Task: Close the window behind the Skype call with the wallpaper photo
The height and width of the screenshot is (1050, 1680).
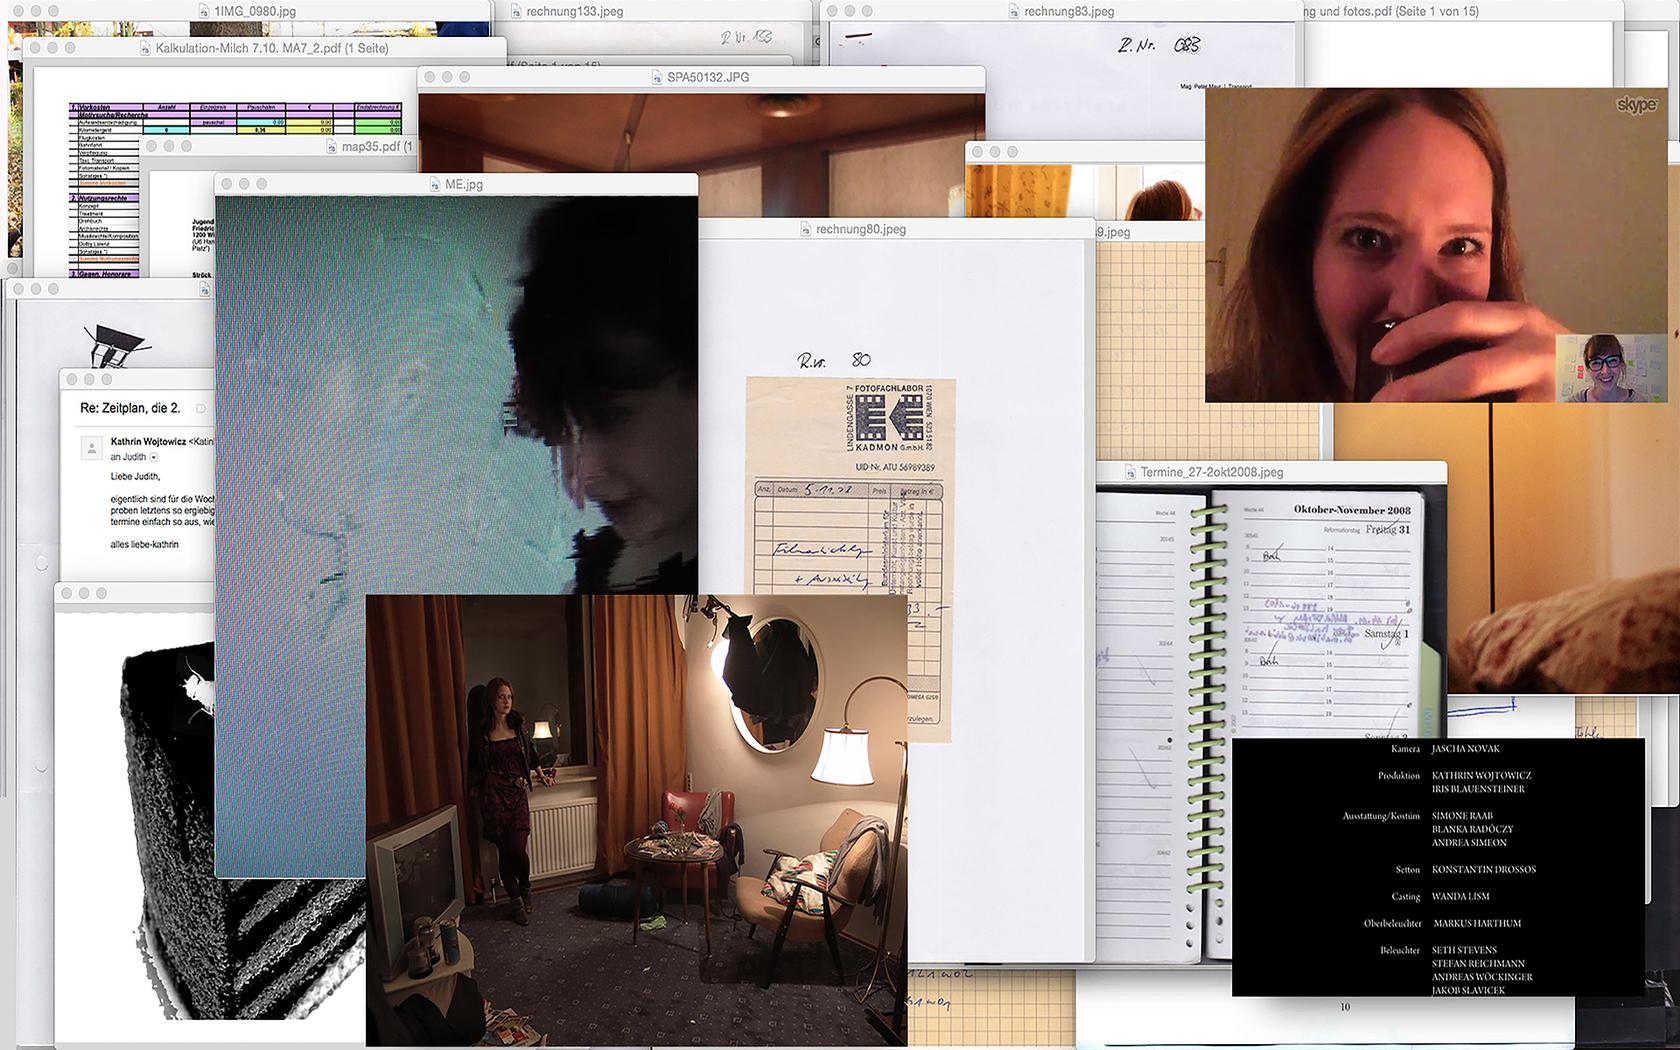Action: click(x=978, y=152)
